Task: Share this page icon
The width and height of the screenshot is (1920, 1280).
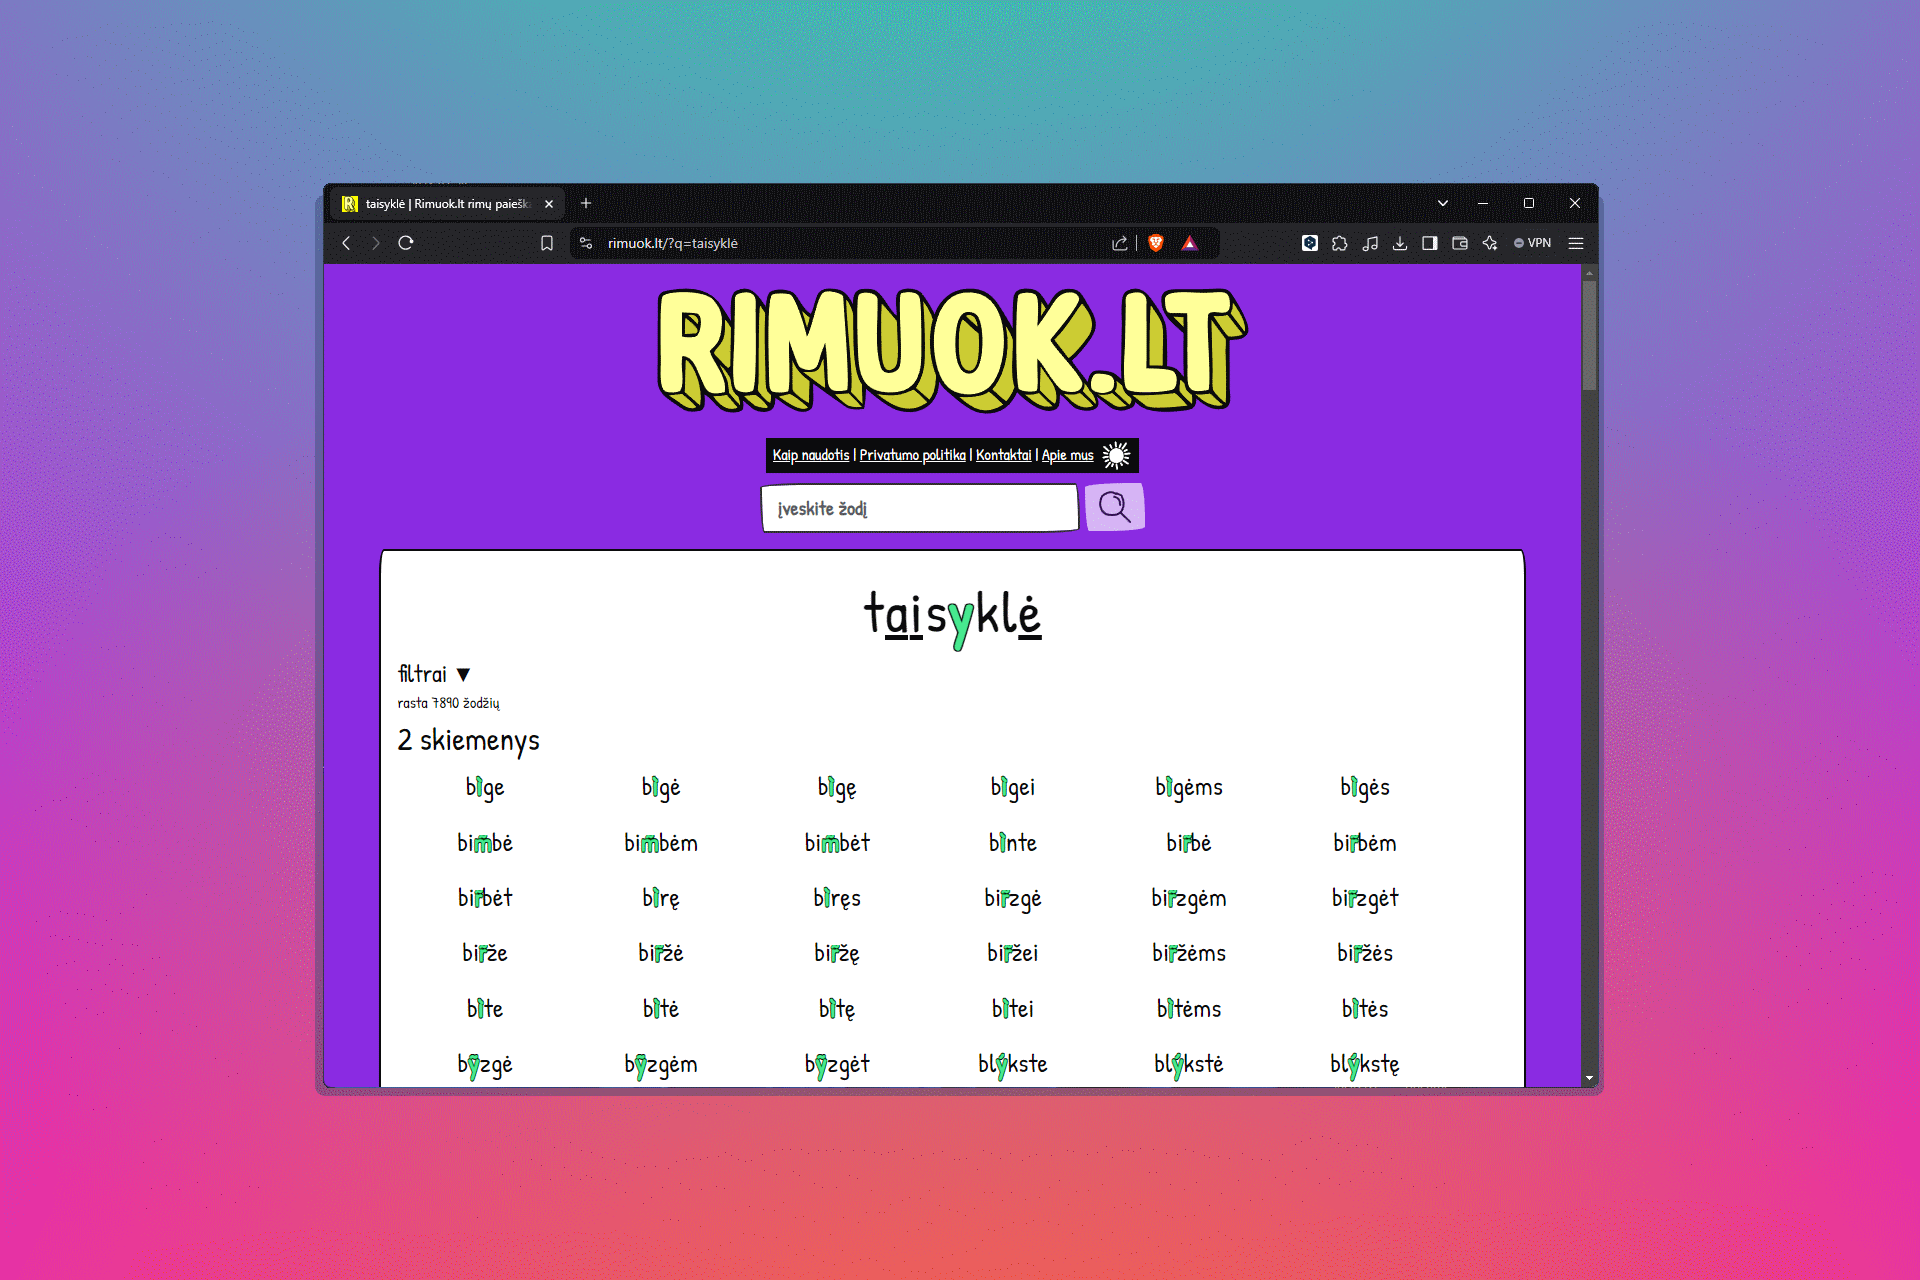Action: (x=1119, y=243)
